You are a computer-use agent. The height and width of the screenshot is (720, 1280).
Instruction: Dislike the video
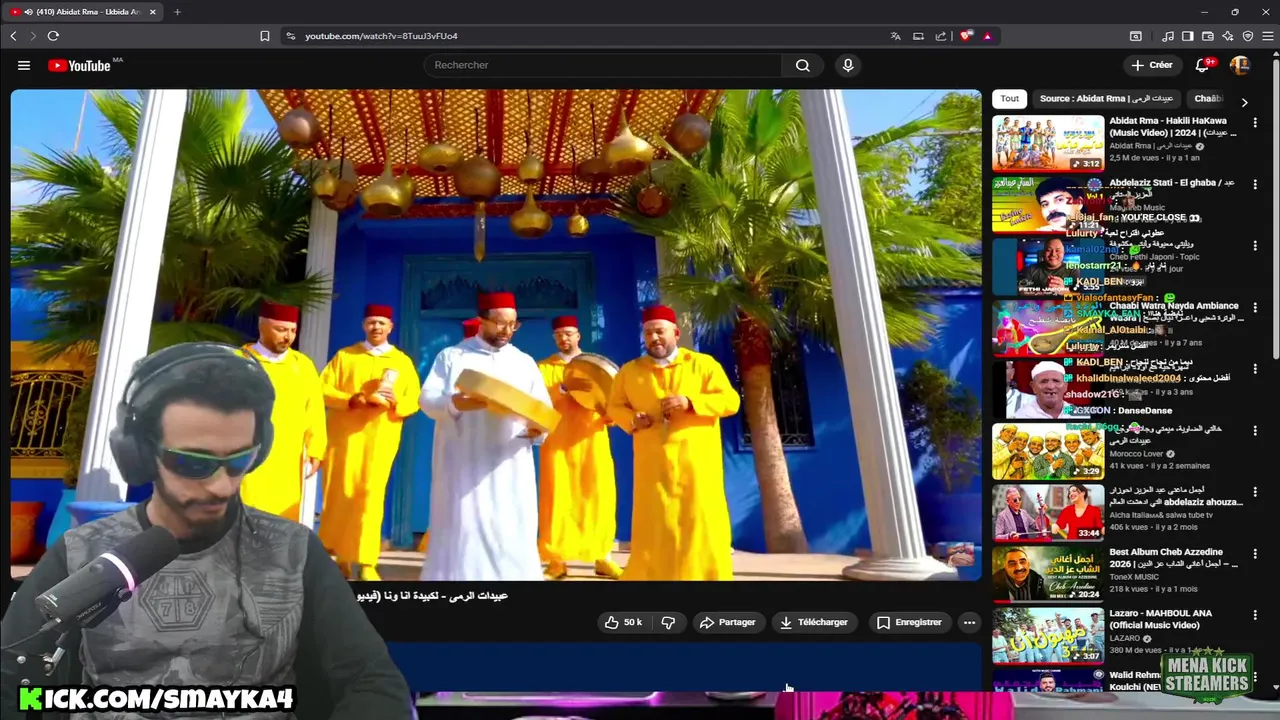click(668, 622)
